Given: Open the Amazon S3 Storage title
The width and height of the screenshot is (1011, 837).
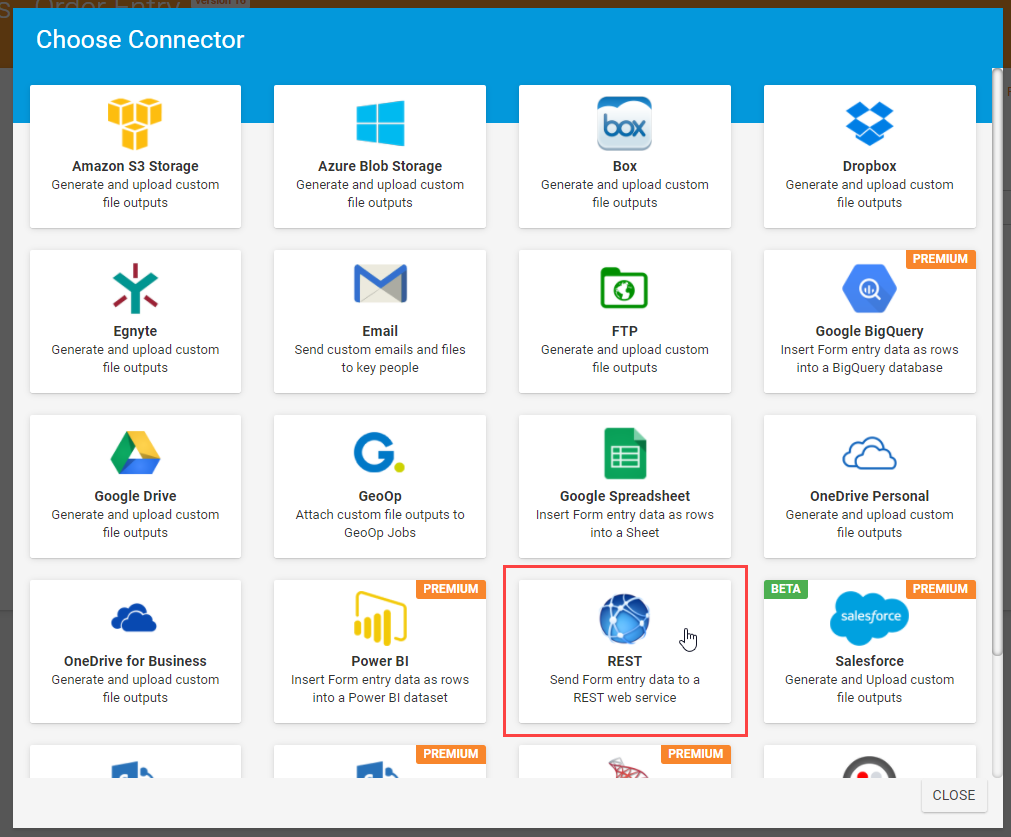Looking at the screenshot, I should [135, 166].
